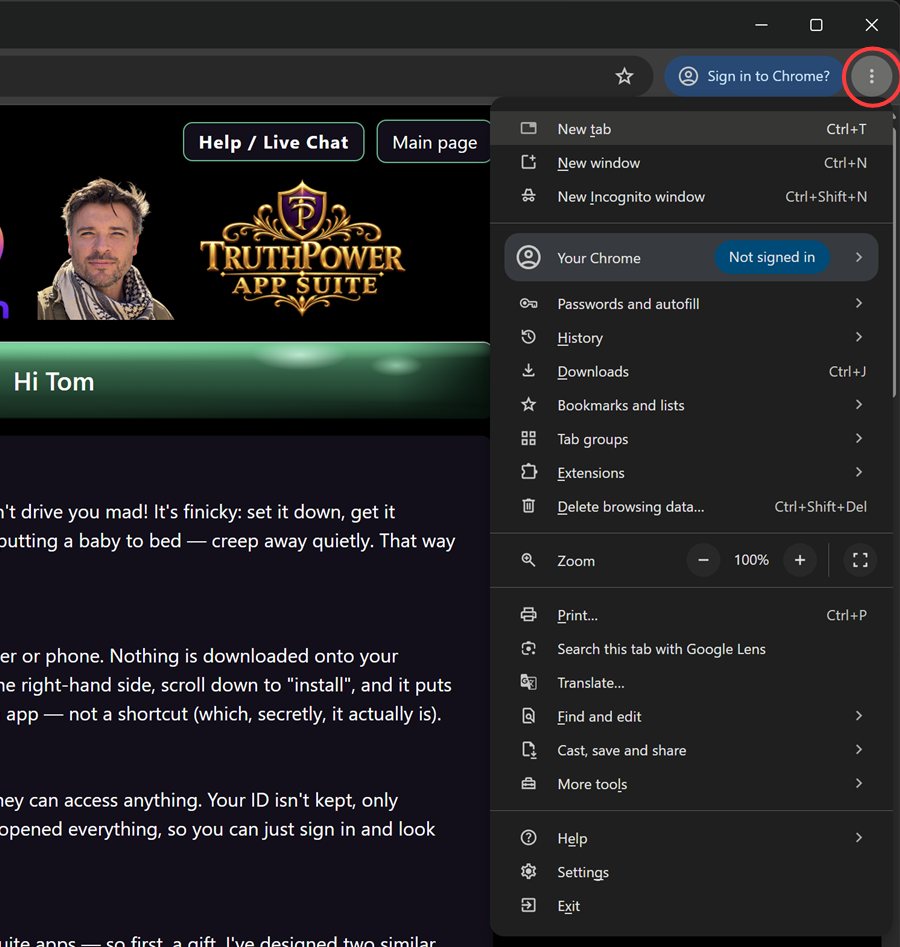Select New Incognito window menu item
This screenshot has width=900, height=947.
tap(691, 197)
